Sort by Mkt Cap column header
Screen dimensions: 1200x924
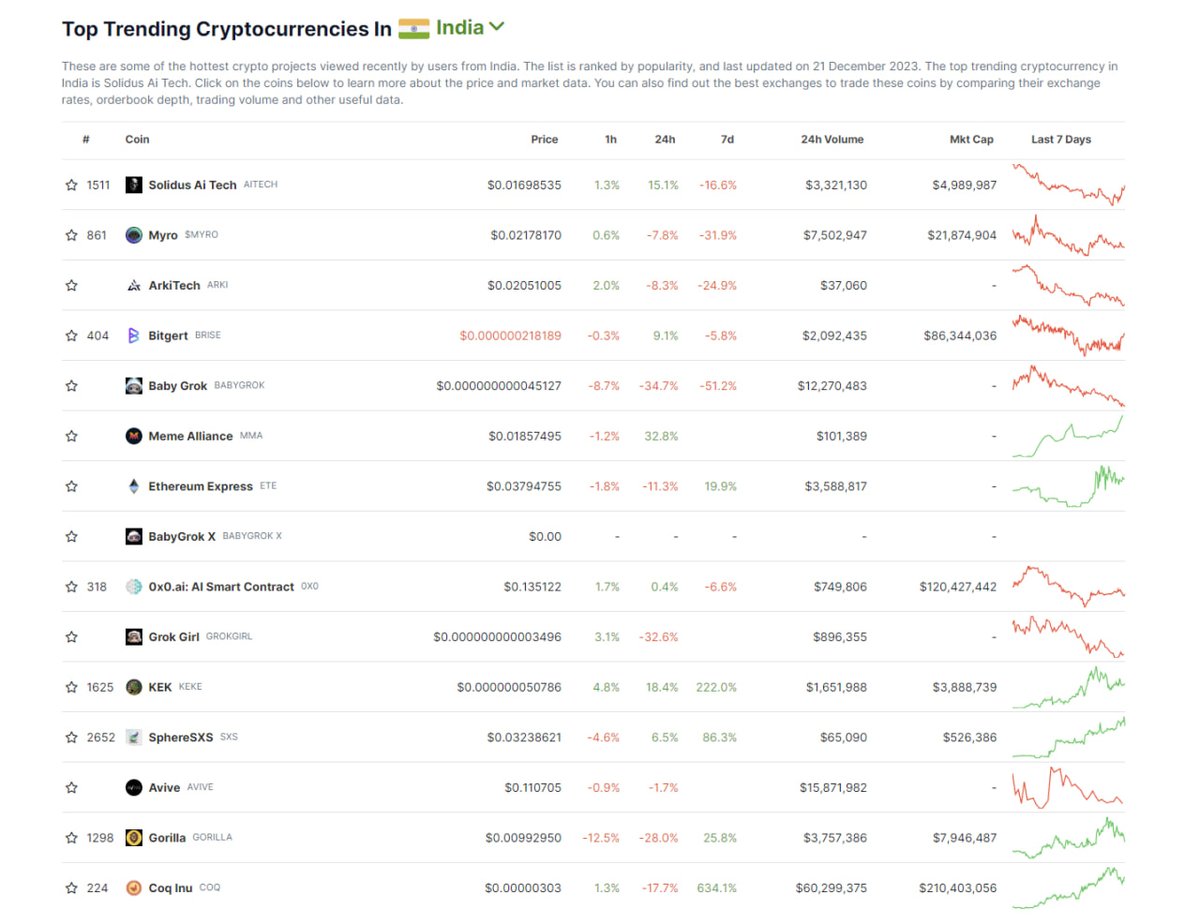coord(971,140)
